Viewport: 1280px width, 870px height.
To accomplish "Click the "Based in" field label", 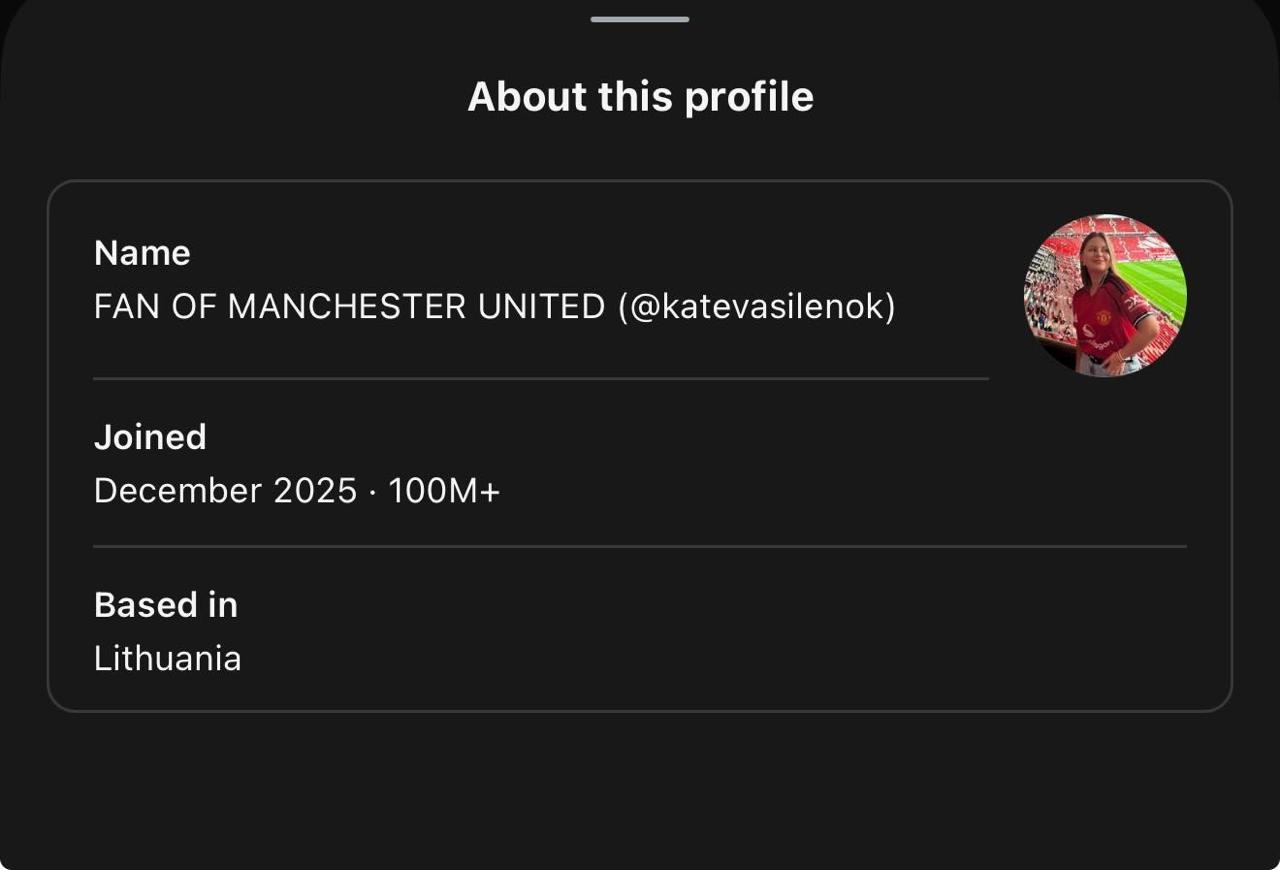I will [166, 605].
